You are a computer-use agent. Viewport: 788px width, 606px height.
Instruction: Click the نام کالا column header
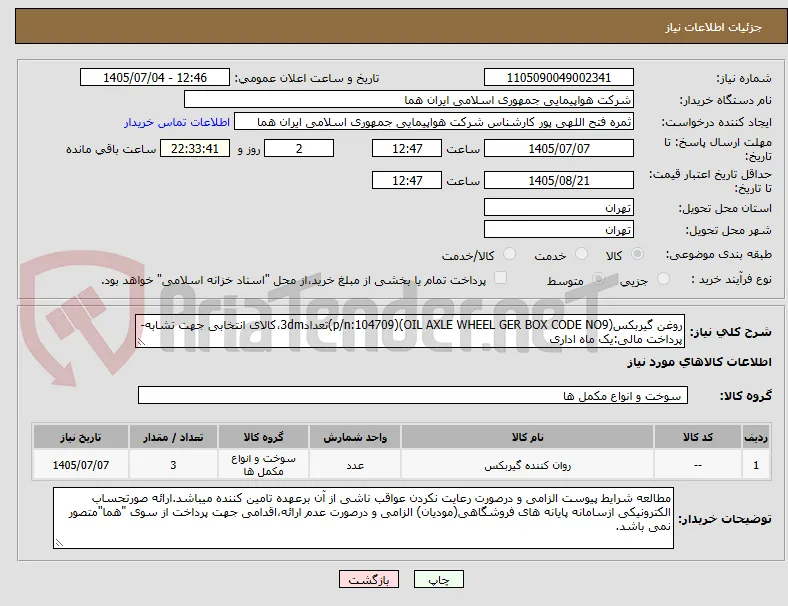point(527,437)
